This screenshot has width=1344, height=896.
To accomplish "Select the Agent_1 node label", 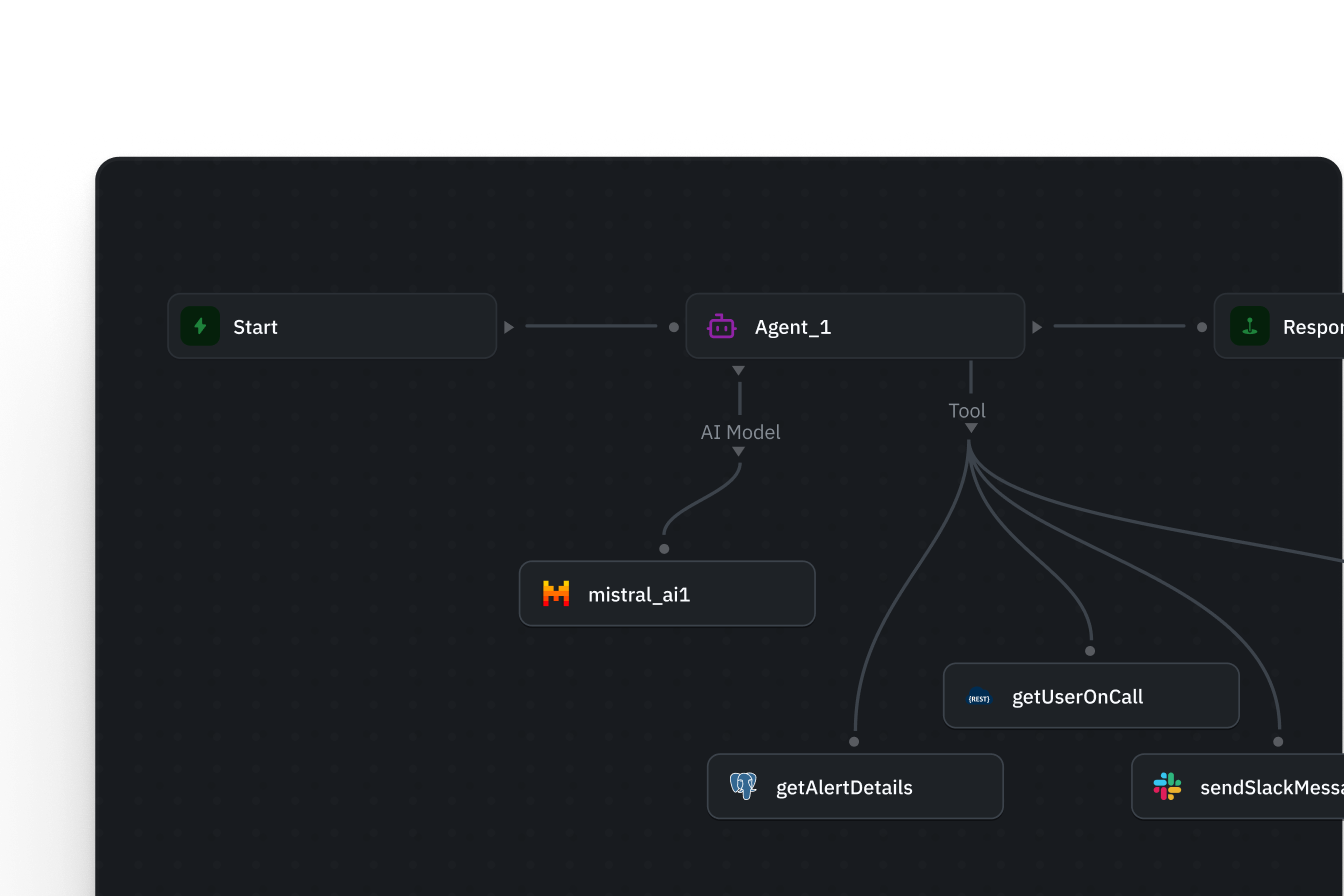I will point(793,327).
